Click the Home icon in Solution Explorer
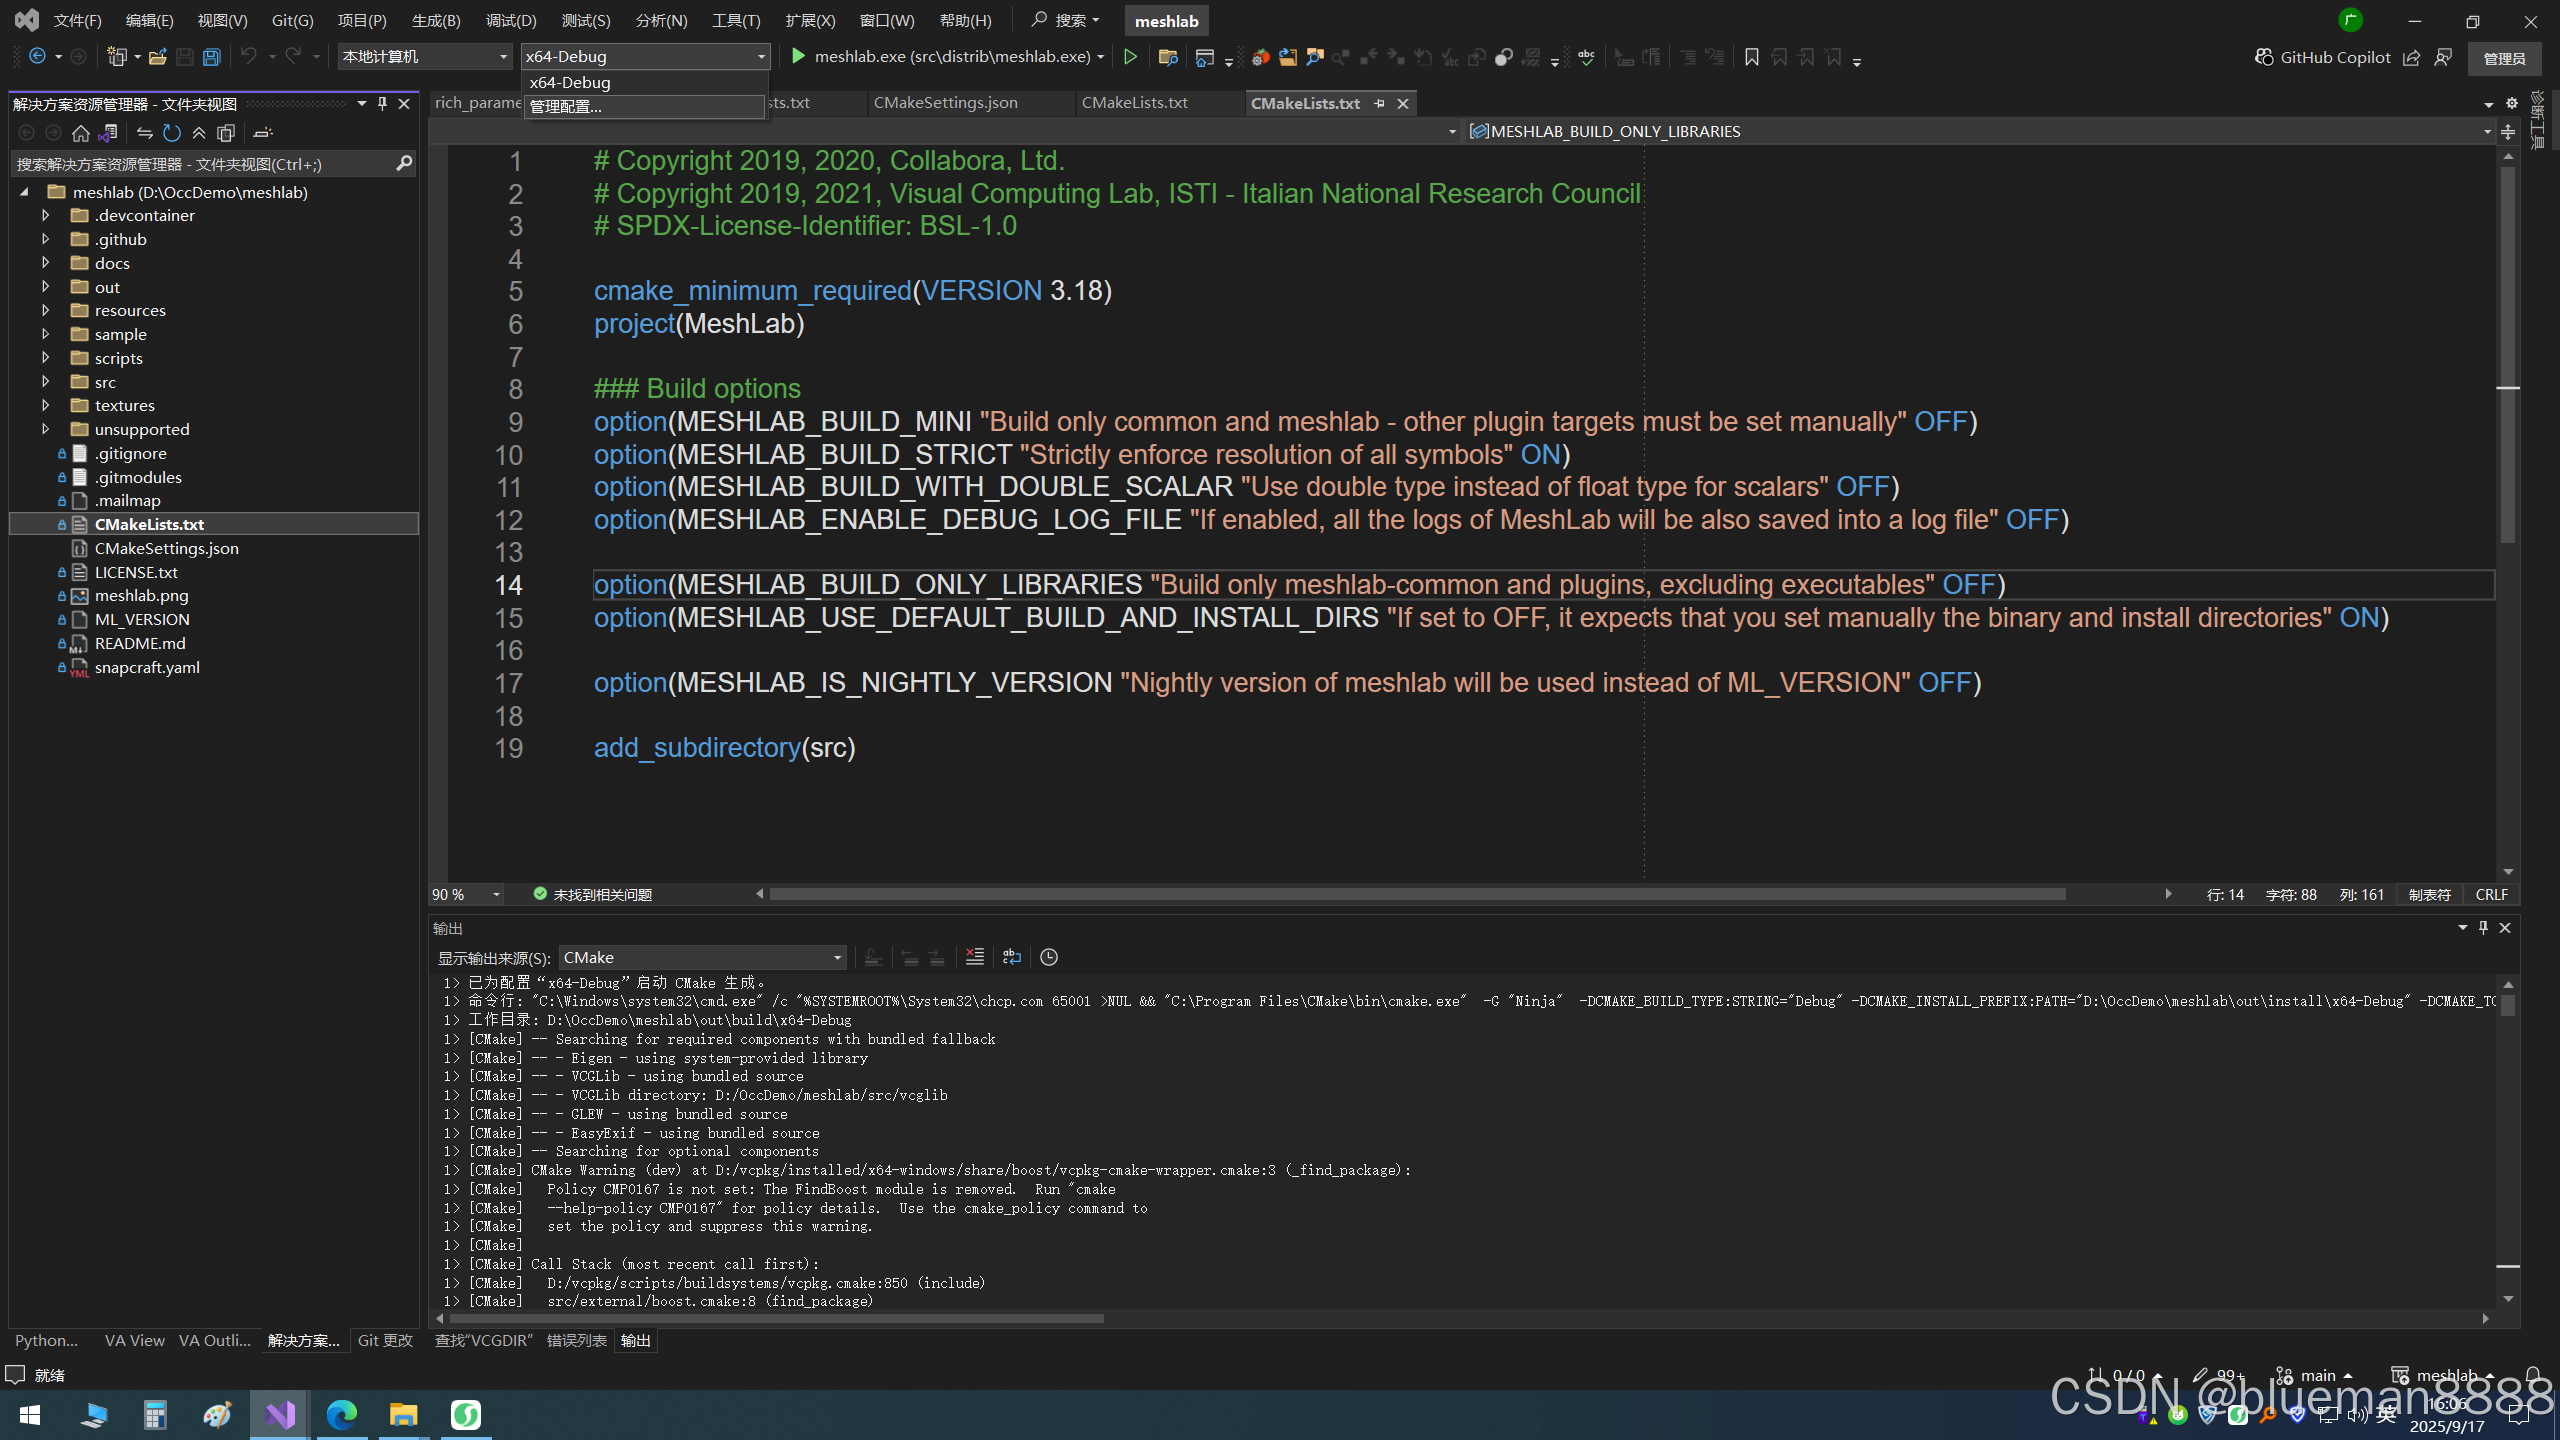 pyautogui.click(x=81, y=133)
